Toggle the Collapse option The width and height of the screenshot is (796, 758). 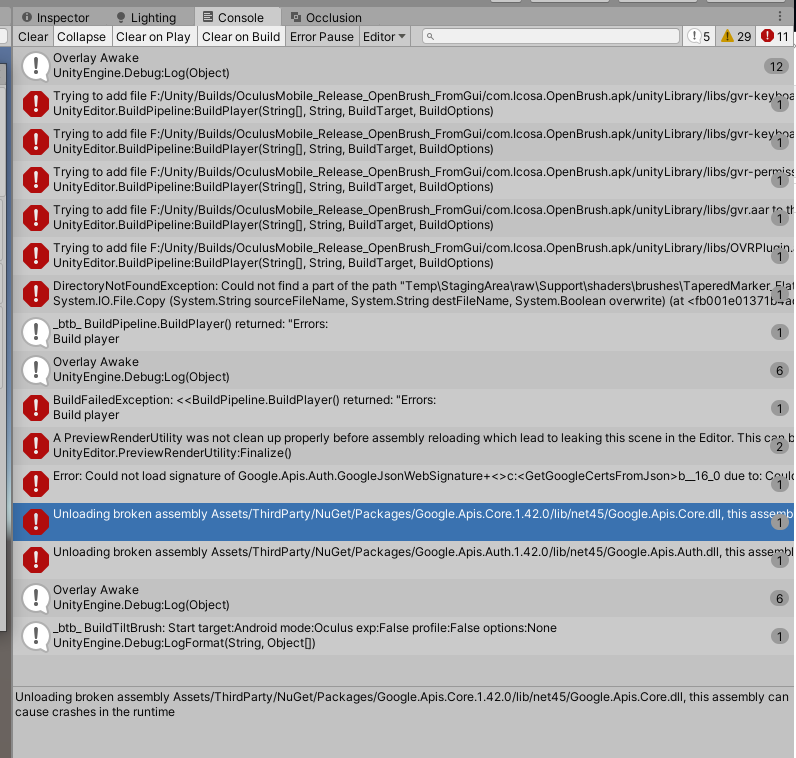[x=81, y=37]
